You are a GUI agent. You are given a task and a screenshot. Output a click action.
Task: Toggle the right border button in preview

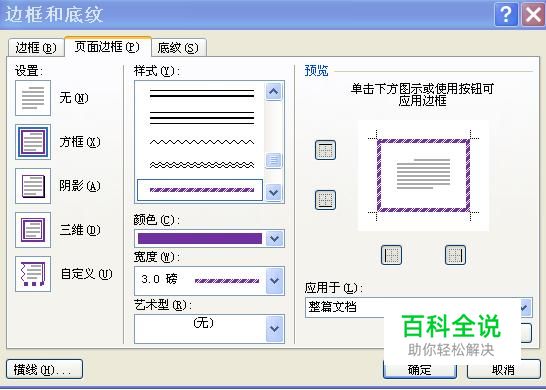coord(455,255)
